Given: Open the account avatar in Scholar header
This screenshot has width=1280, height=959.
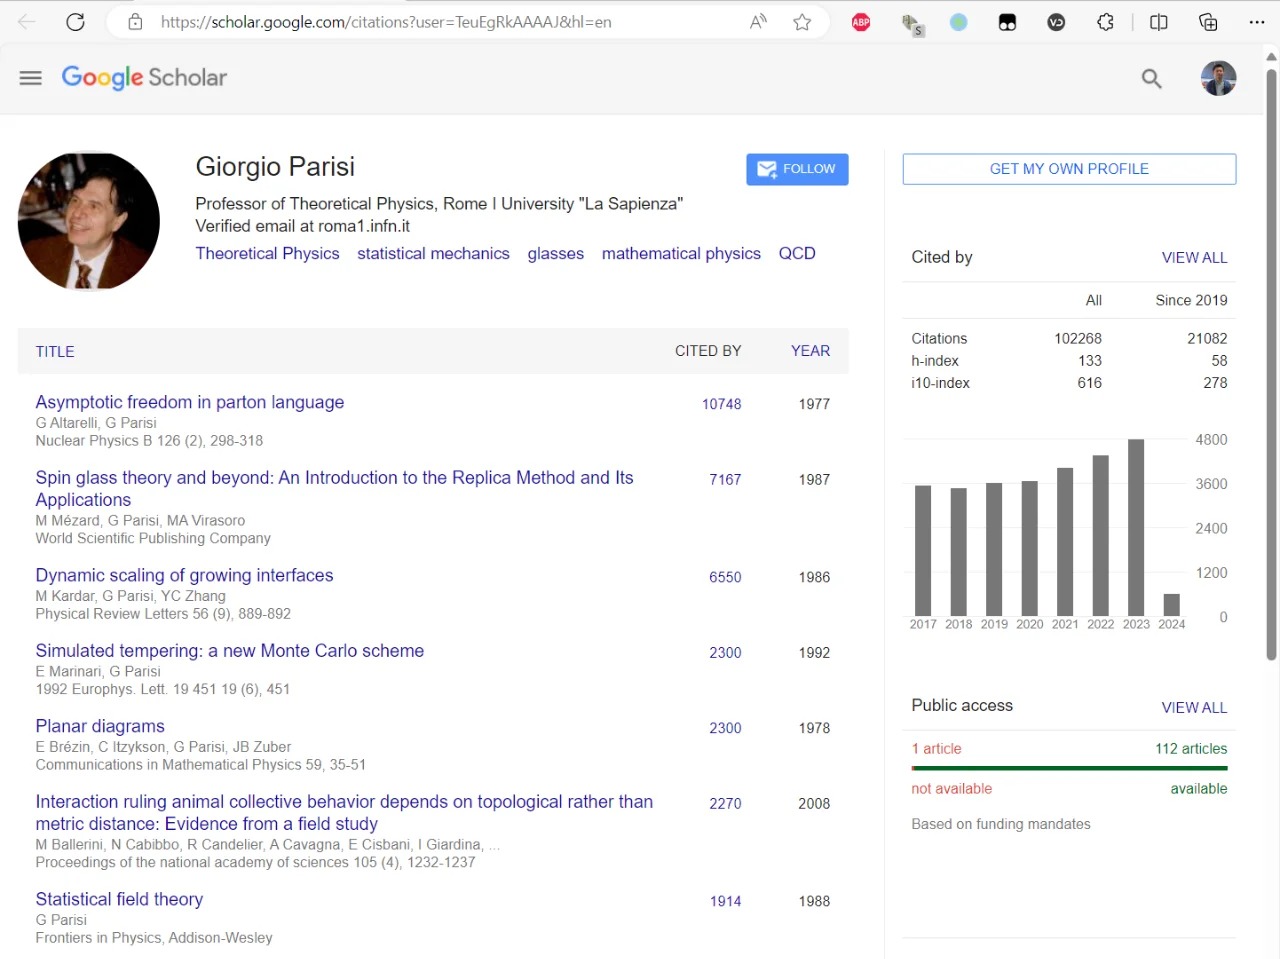Looking at the screenshot, I should [1218, 78].
